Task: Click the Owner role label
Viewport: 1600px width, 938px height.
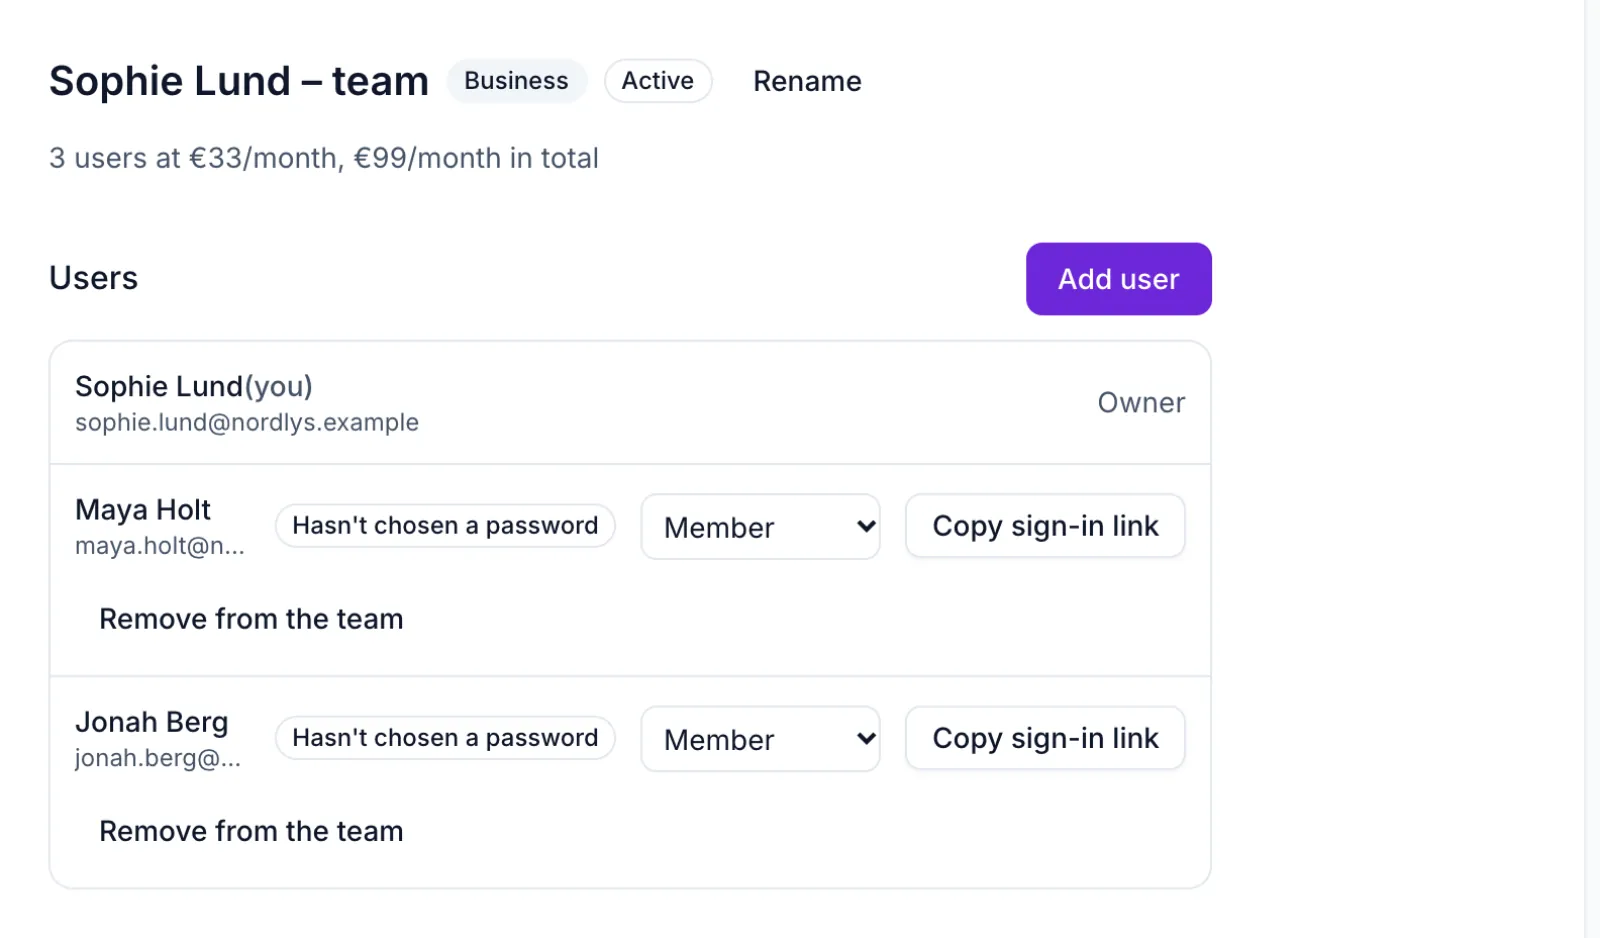Action: click(1141, 402)
